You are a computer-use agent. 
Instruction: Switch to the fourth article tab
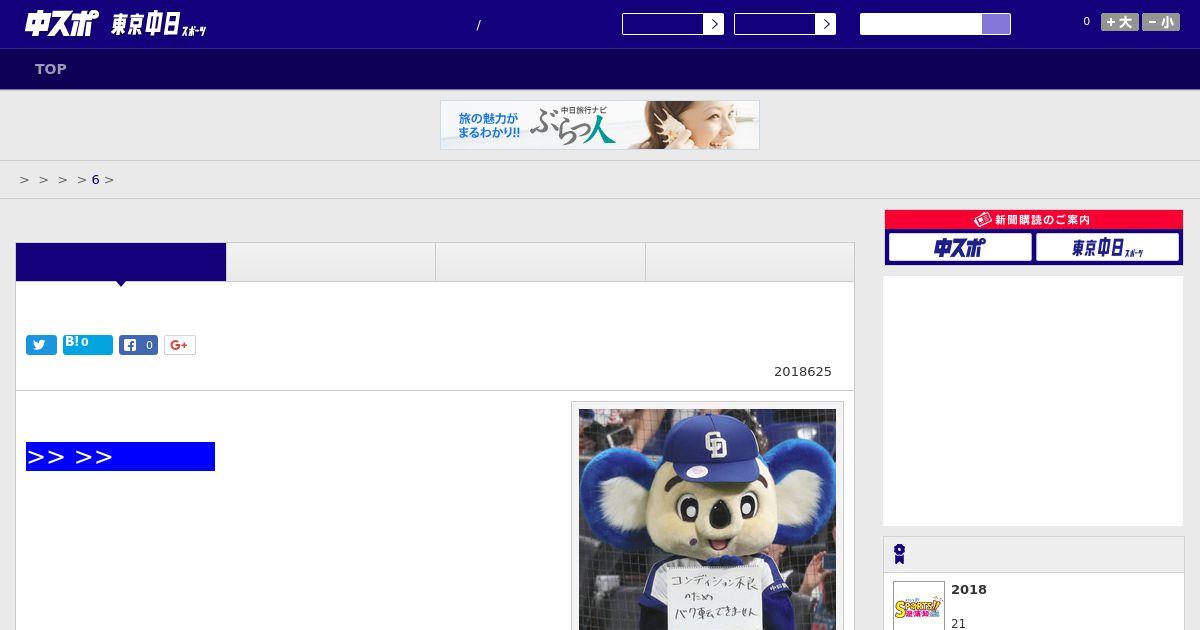pos(750,262)
